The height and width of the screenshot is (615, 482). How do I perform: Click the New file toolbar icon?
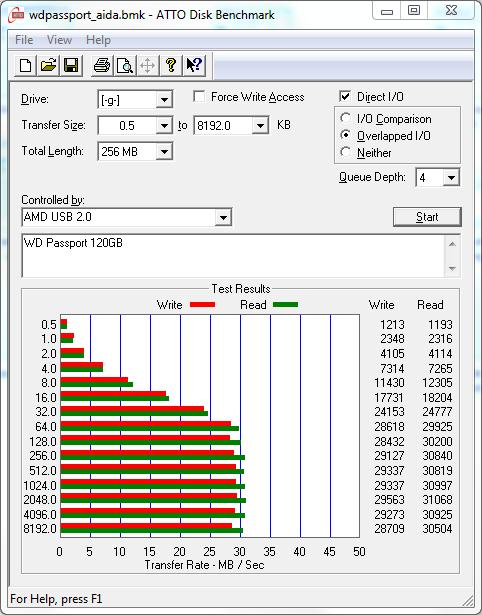tap(25, 65)
